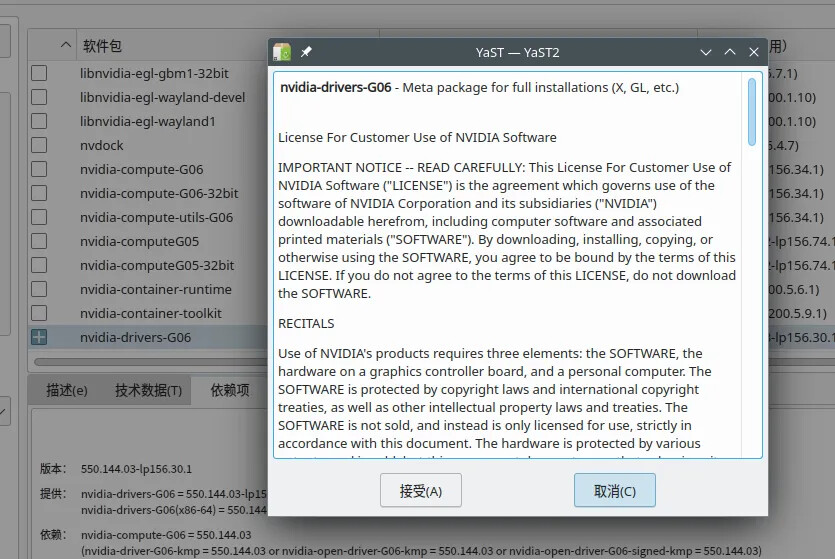
Task: Select the nvidia-compute-G06-32bit package name
Action: 159,193
